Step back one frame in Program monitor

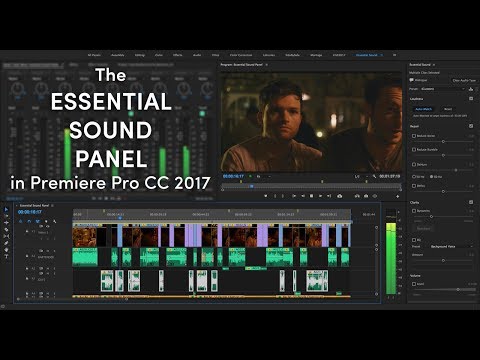pos(303,196)
